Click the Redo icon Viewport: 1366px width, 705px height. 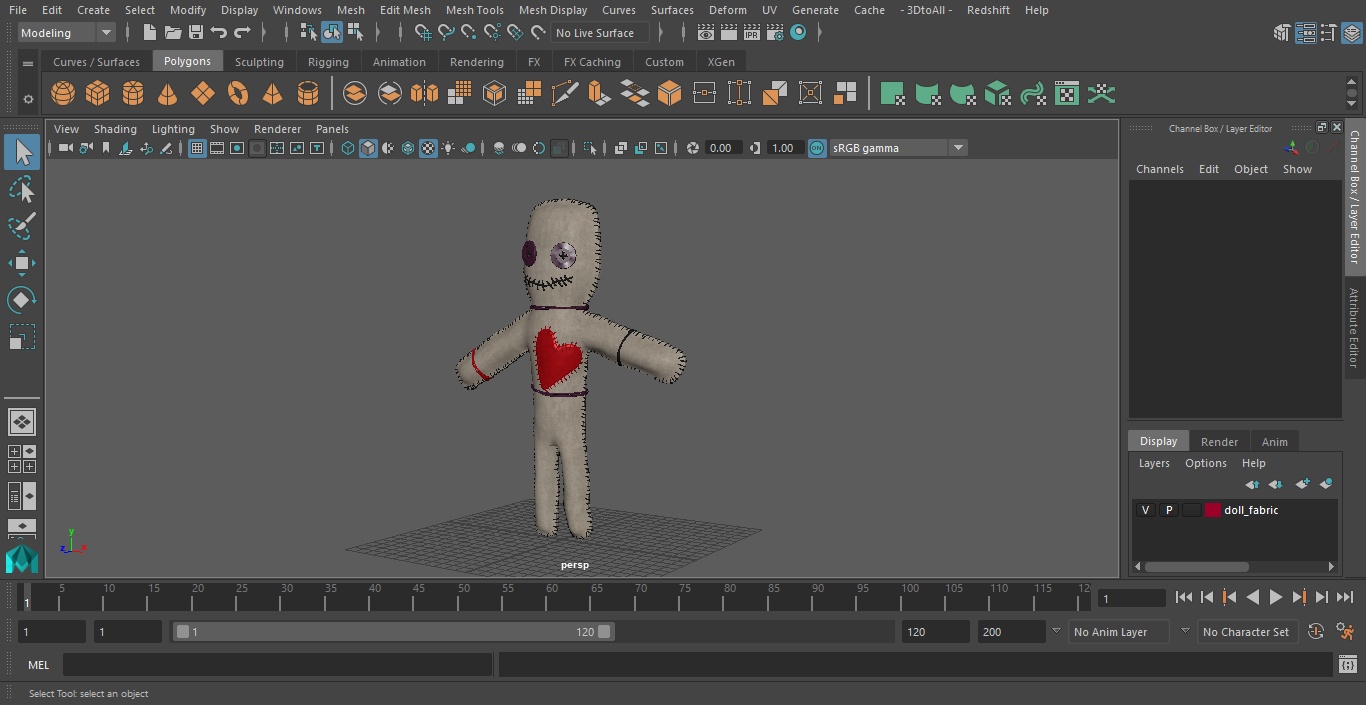pos(242,33)
